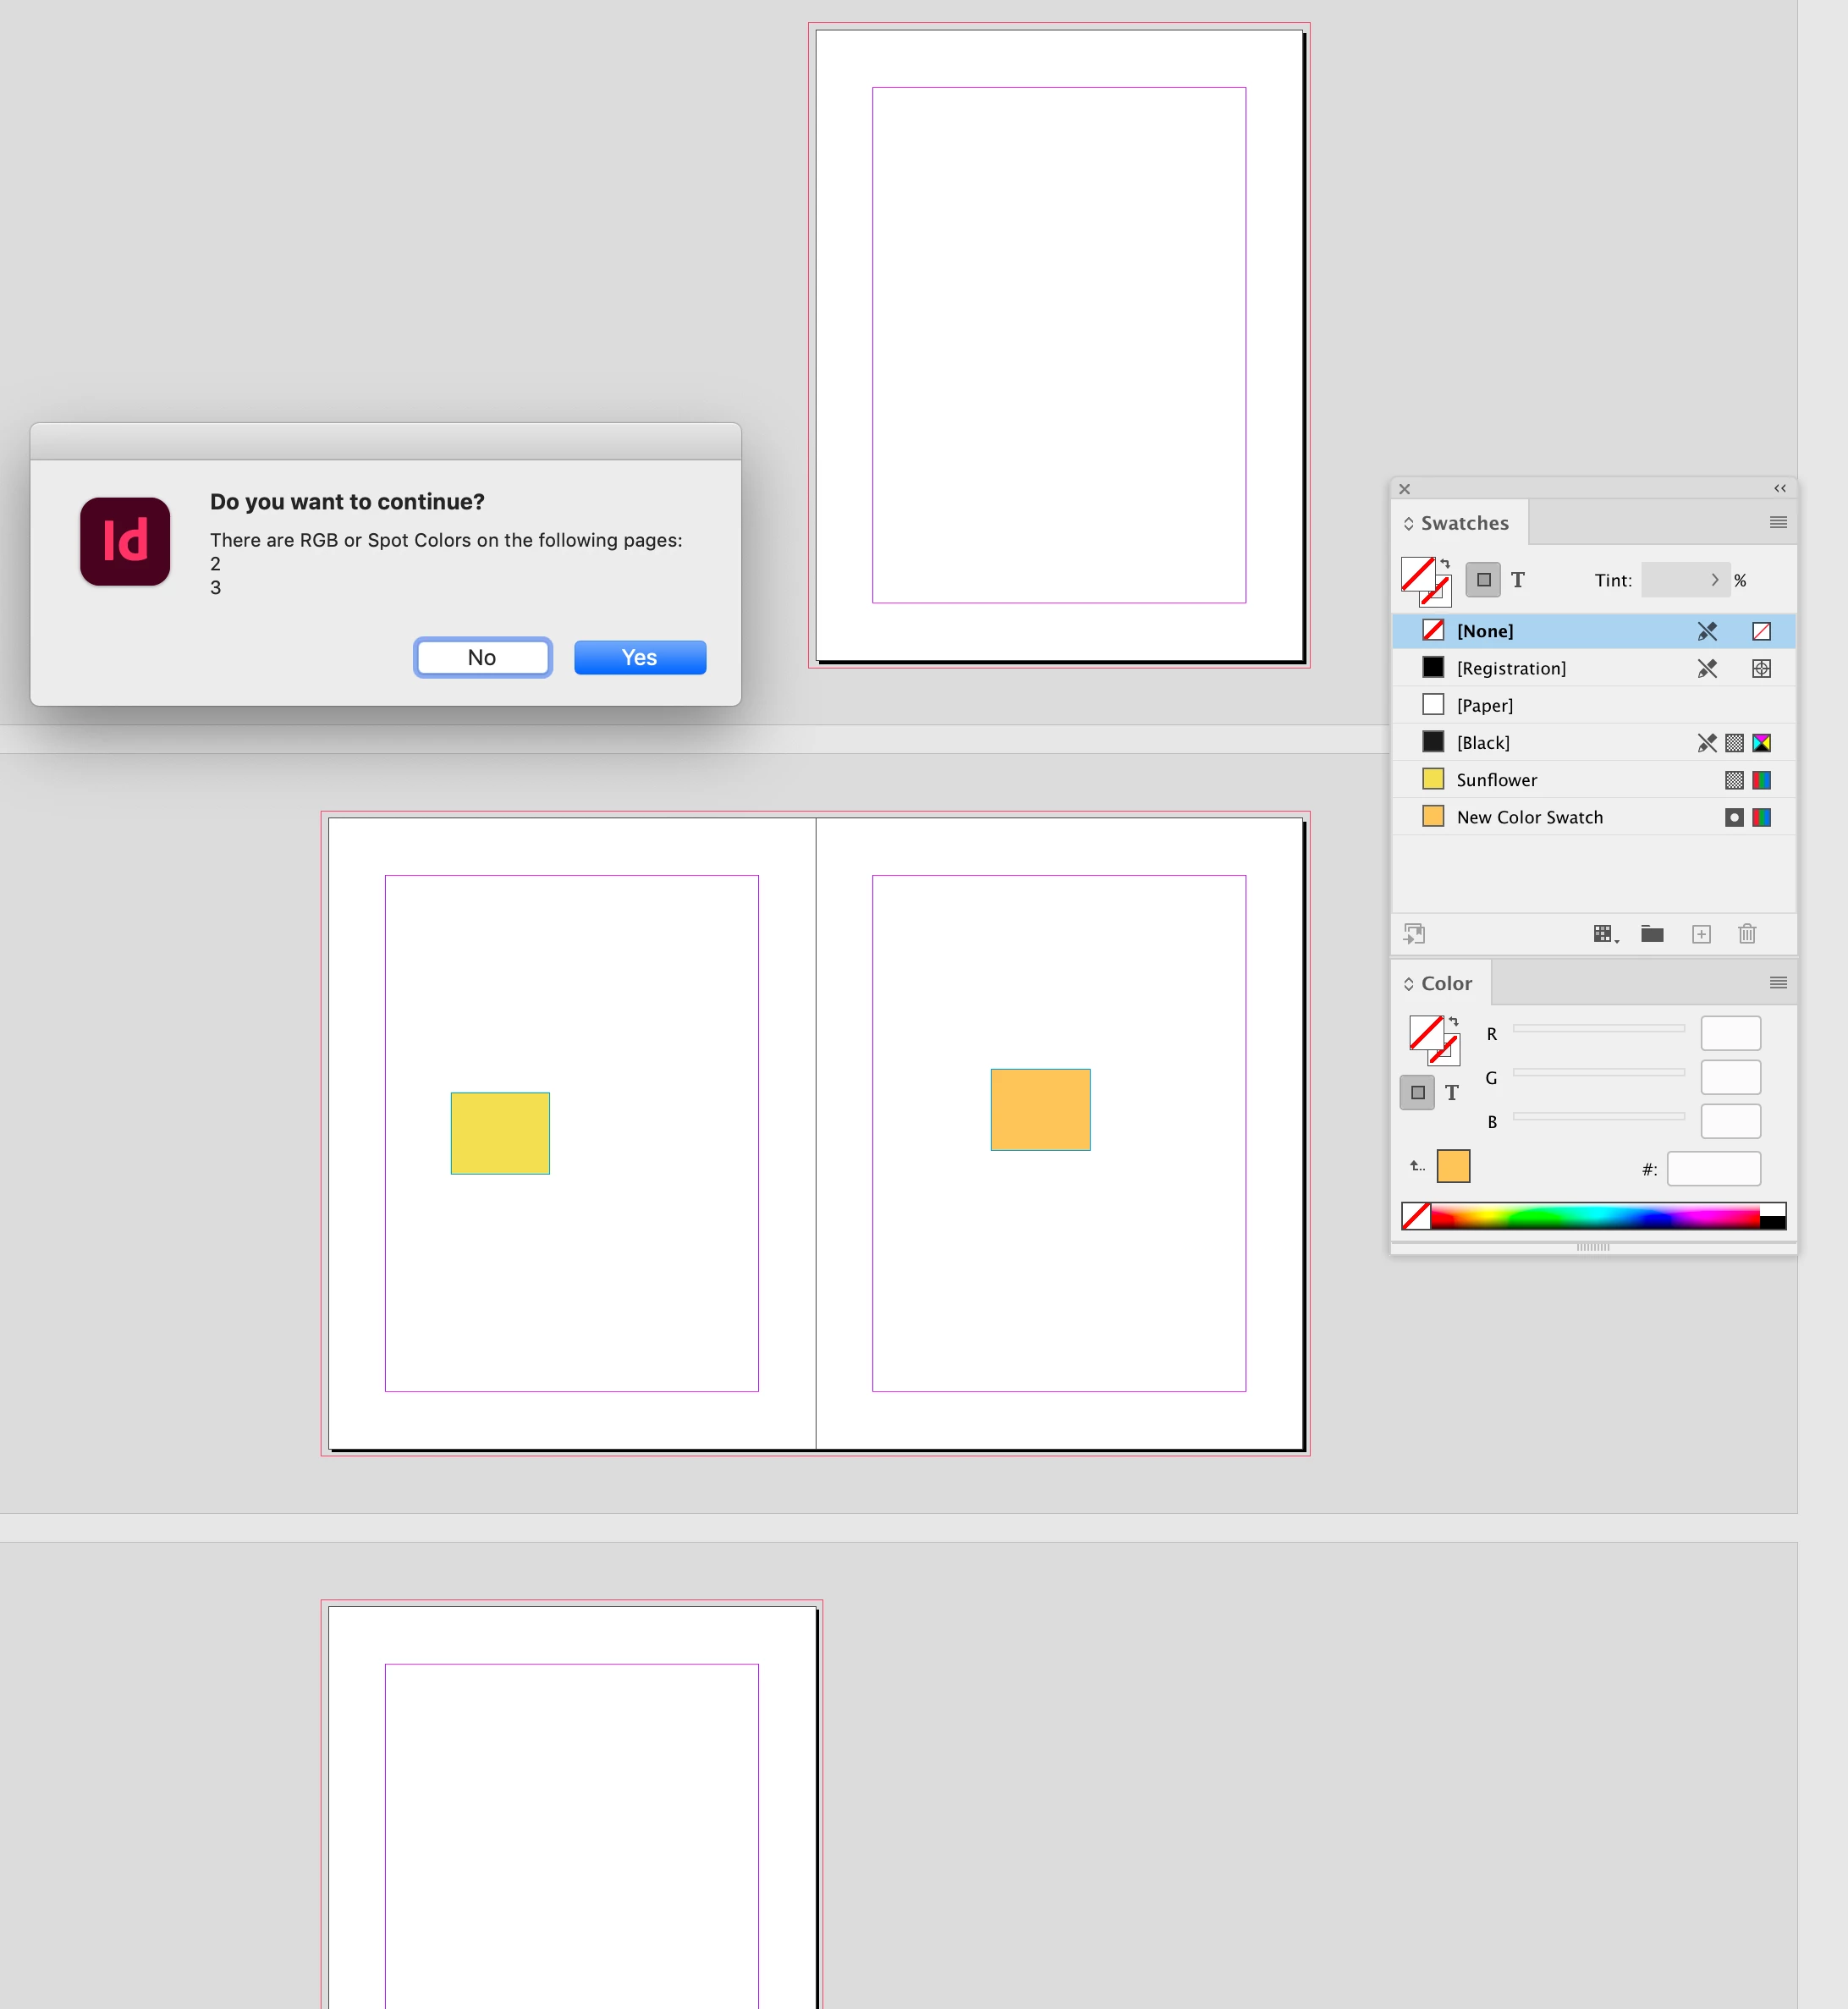The width and height of the screenshot is (1848, 2009).
Task: Expand the Tint value arrow
Action: [1715, 580]
